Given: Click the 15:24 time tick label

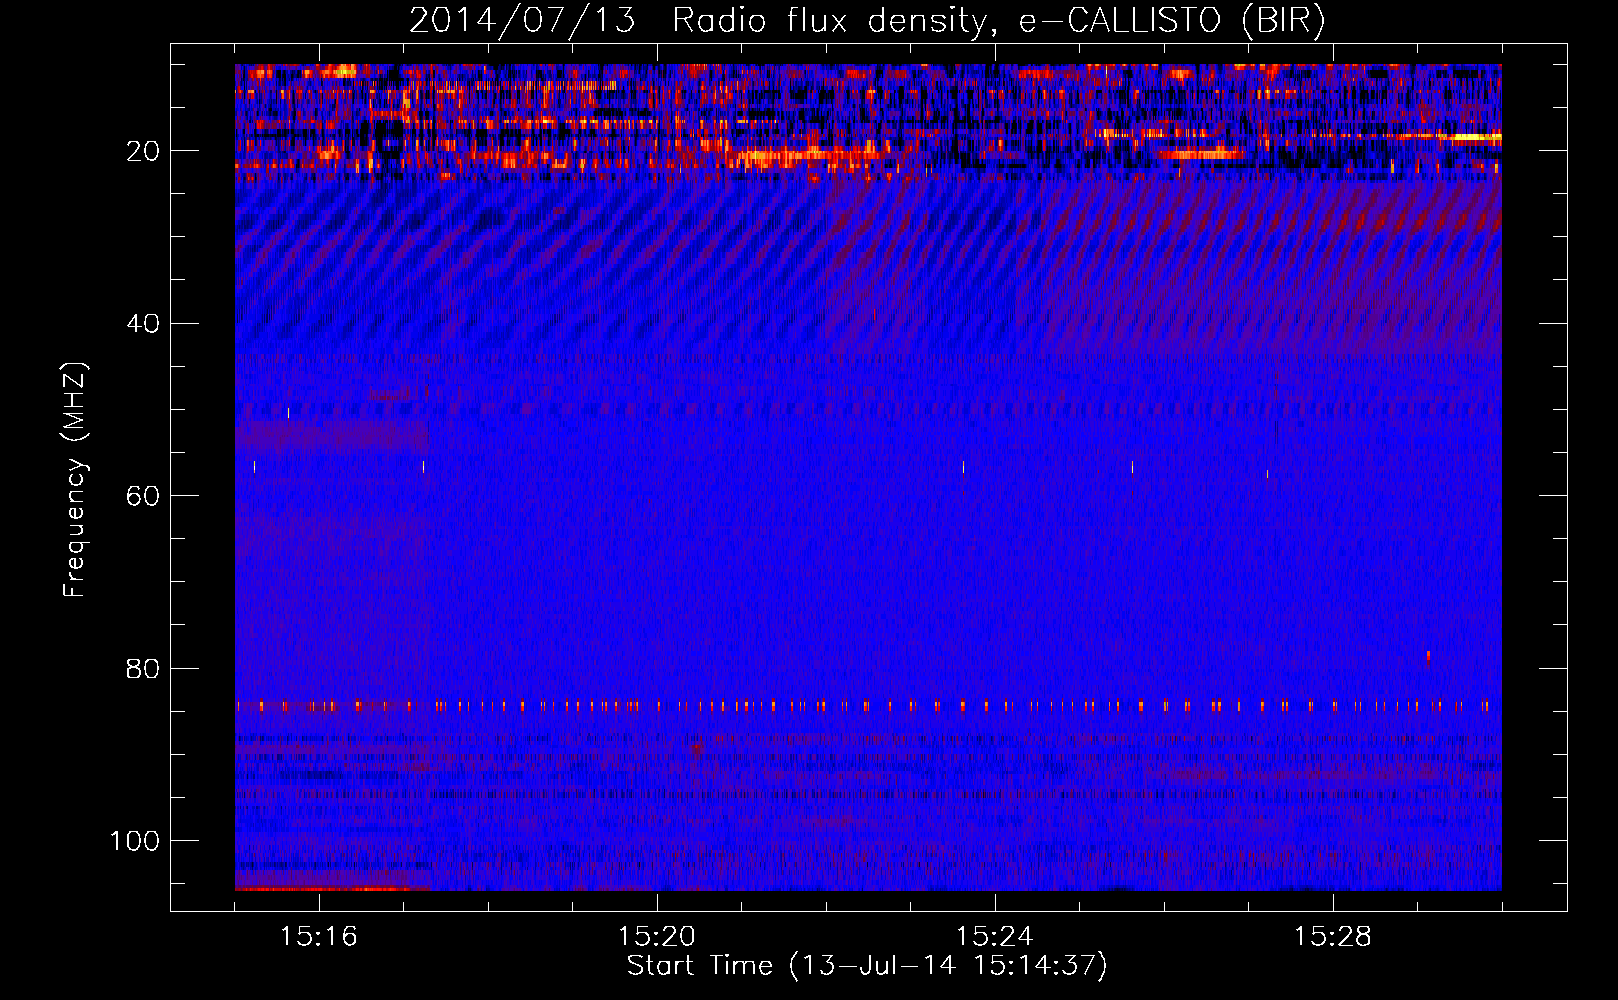Looking at the screenshot, I should (x=995, y=936).
